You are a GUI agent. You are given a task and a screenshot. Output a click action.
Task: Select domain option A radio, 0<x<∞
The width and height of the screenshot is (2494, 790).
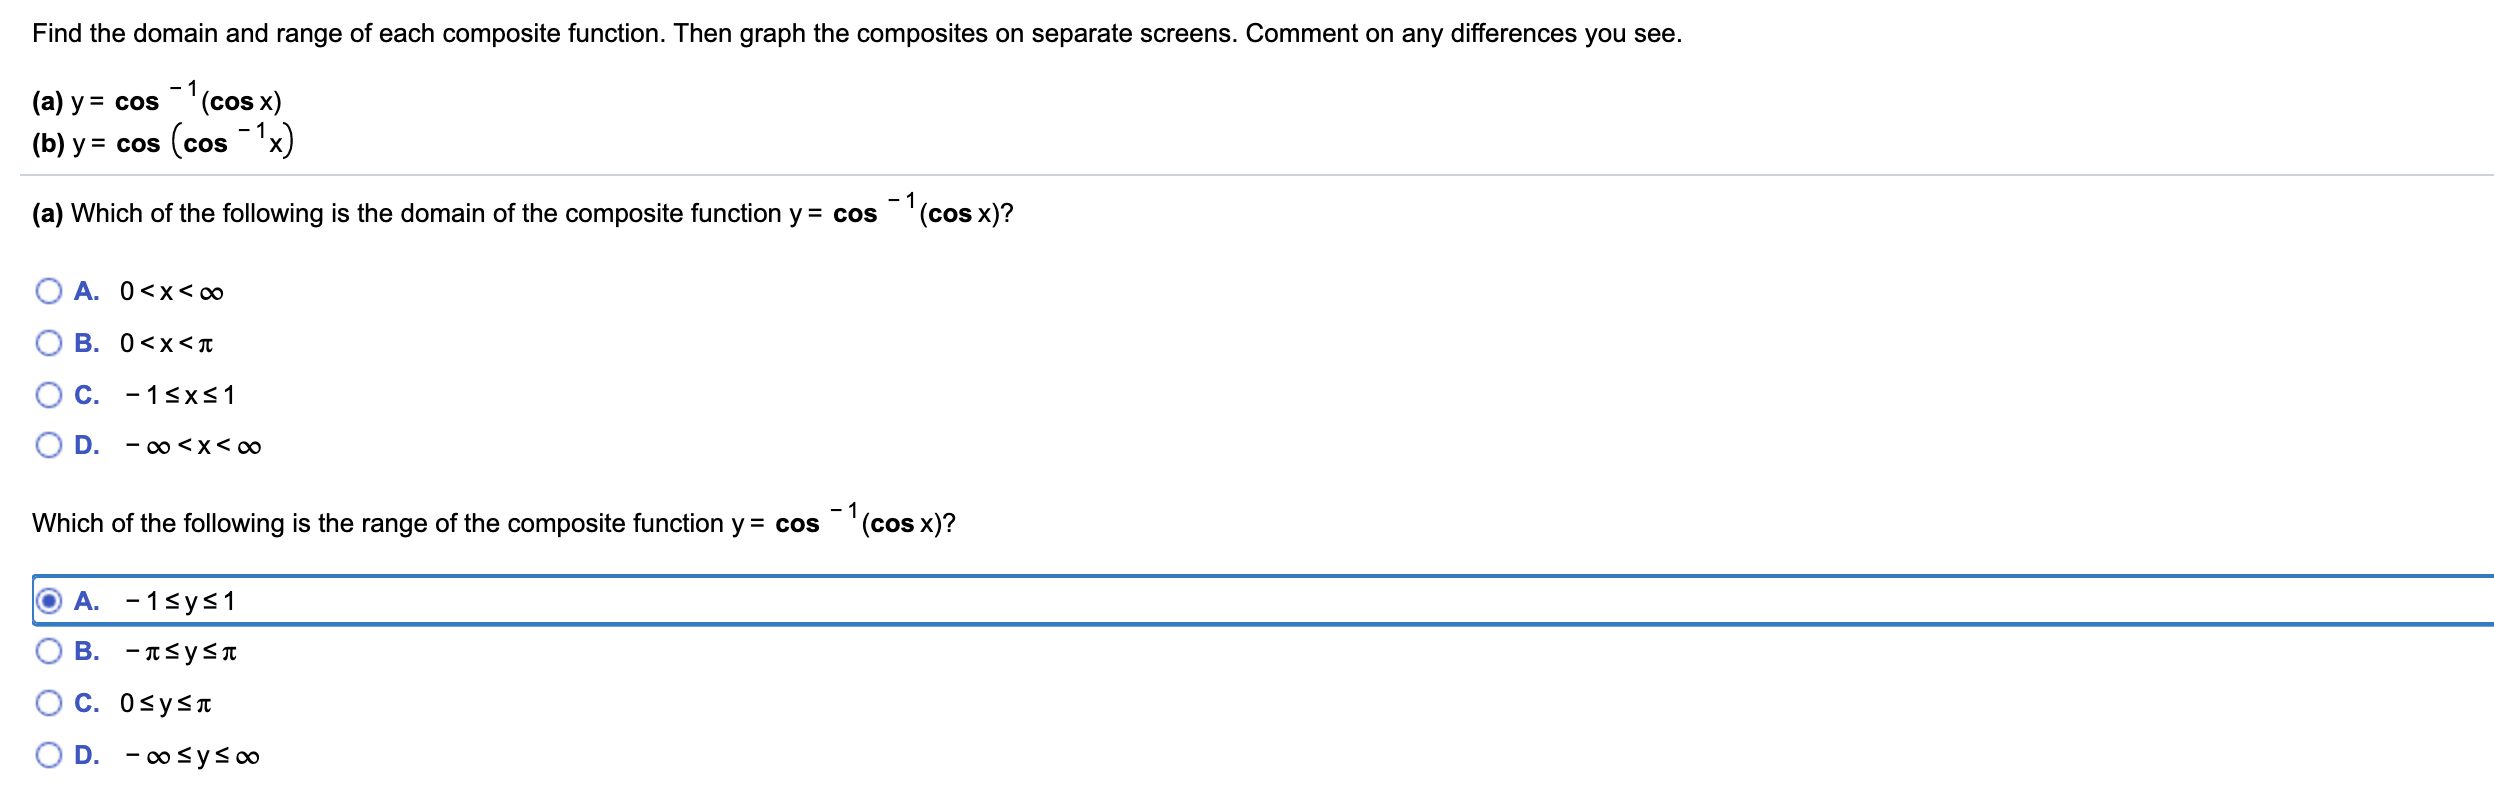(x=48, y=291)
